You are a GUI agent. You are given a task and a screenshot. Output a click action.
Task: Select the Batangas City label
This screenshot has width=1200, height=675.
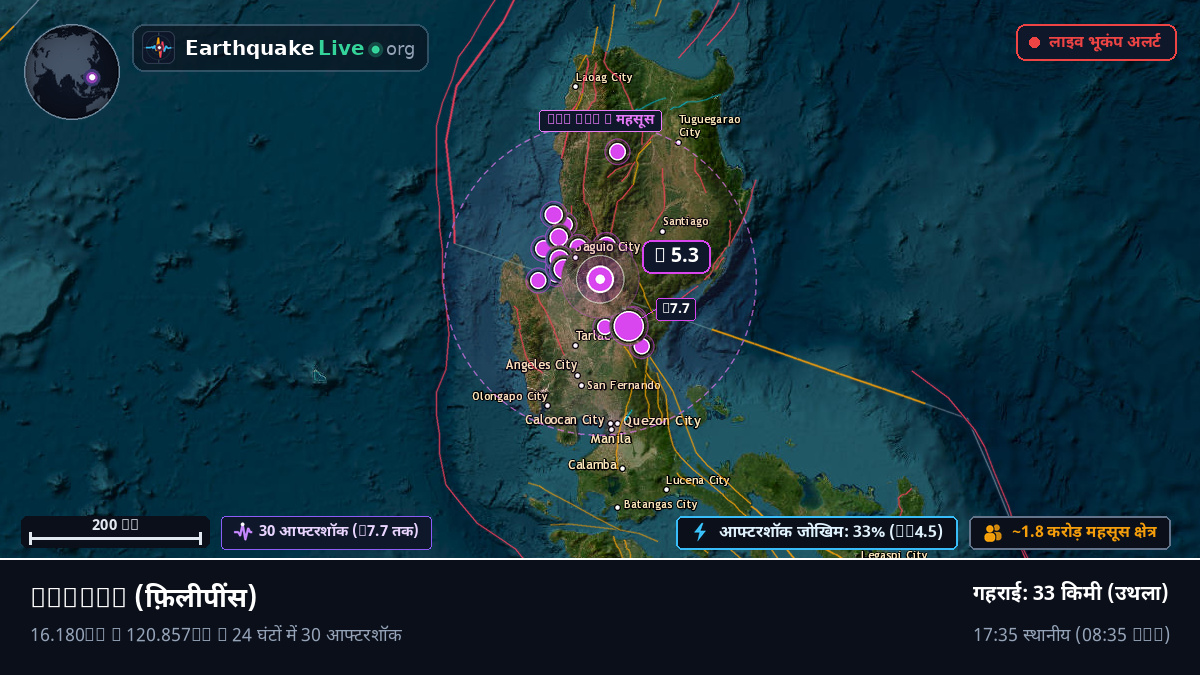(x=660, y=505)
